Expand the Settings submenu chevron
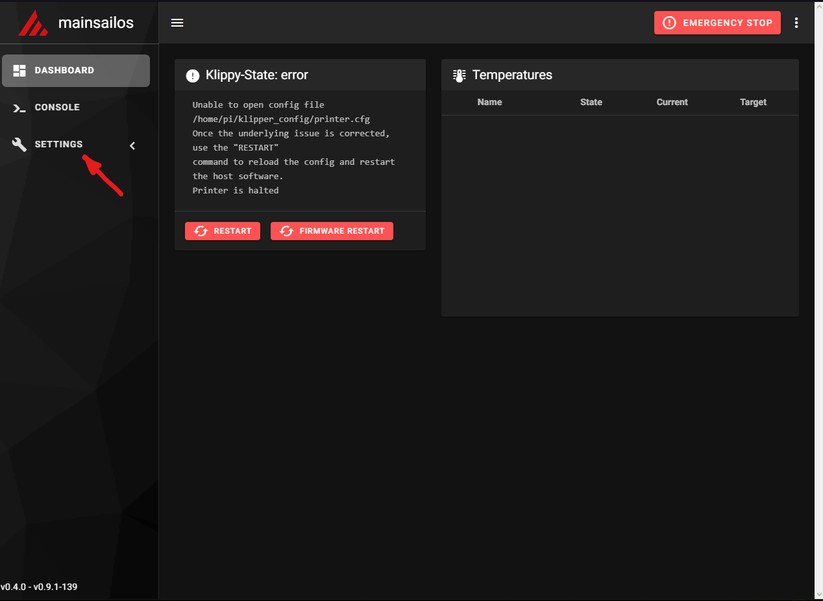 [132, 146]
